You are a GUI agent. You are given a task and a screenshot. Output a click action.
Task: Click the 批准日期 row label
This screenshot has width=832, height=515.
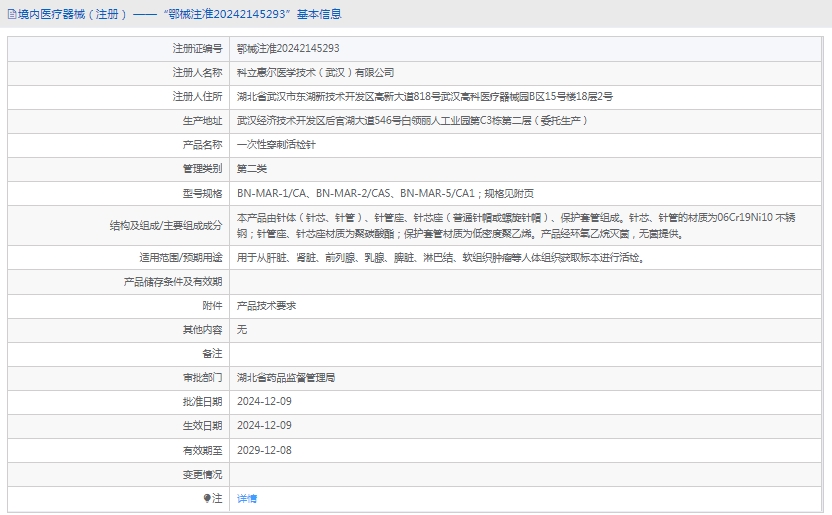tap(203, 401)
